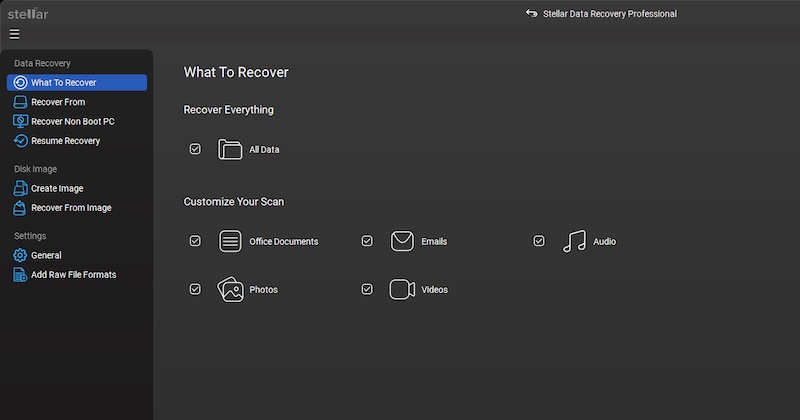The width and height of the screenshot is (800, 420).
Task: Toggle the Audio checkbox
Action: [x=539, y=241]
